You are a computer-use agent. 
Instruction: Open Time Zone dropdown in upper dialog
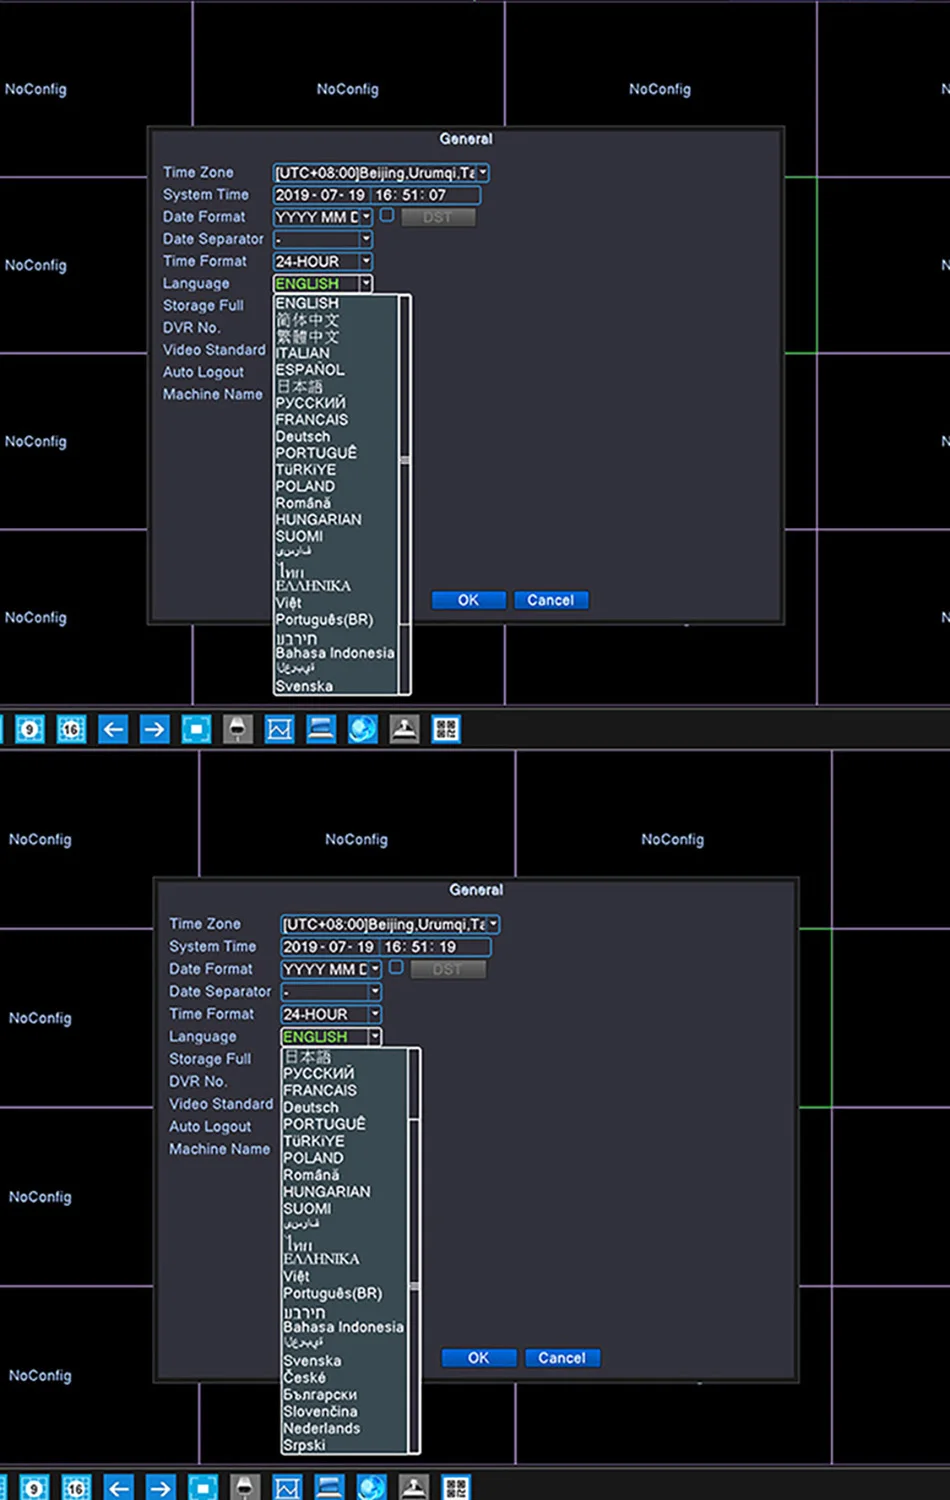click(x=483, y=173)
